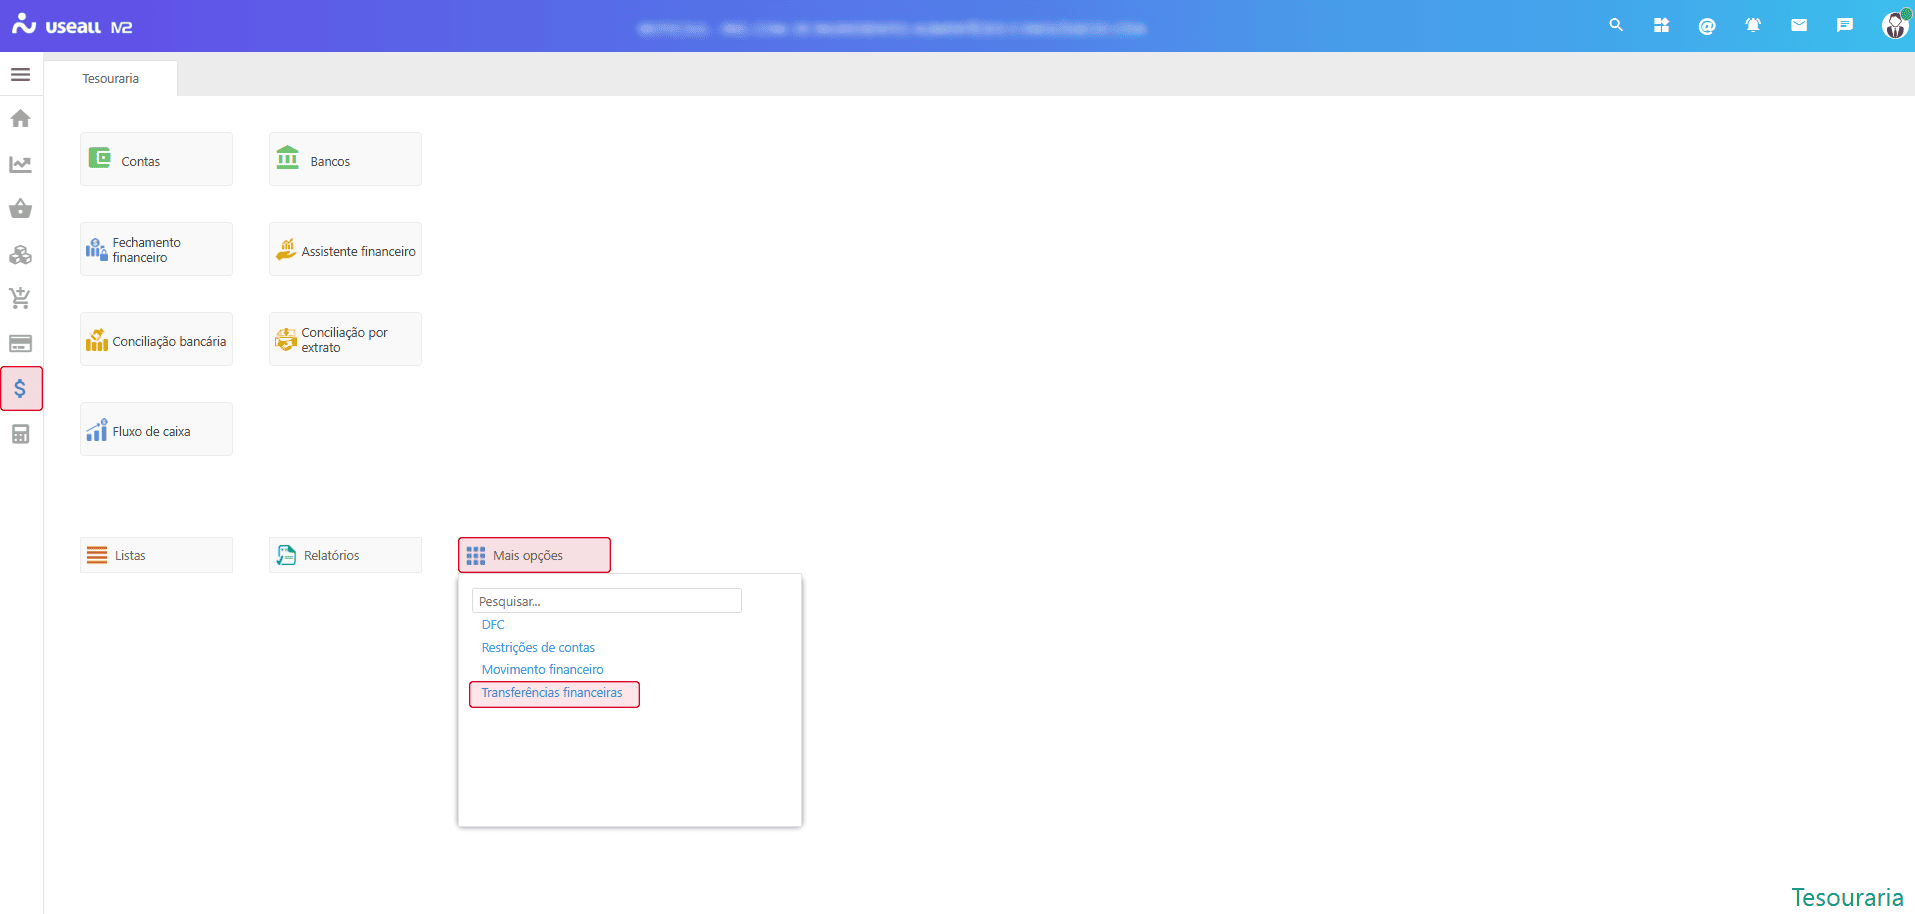Focus the Pesquisar search field
Viewport: 1915px width, 914px height.
[x=606, y=601]
